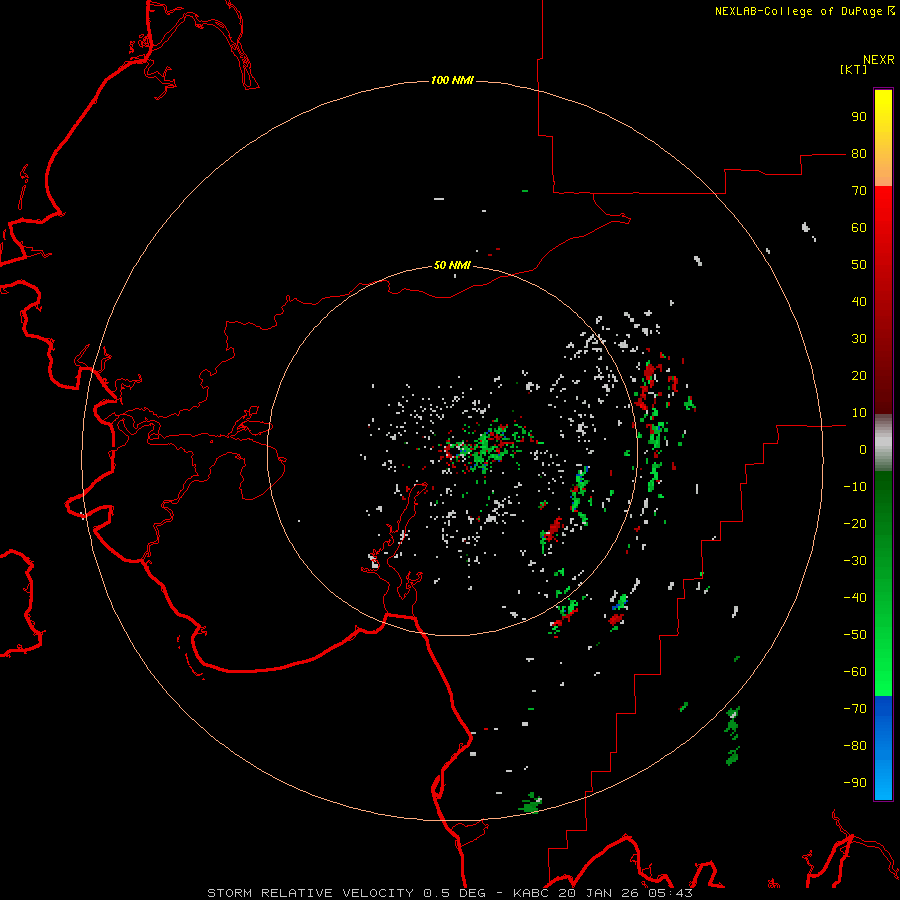The width and height of the screenshot is (900, 900).
Task: Click the 70 value on the color scale
Action: [x=859, y=191]
